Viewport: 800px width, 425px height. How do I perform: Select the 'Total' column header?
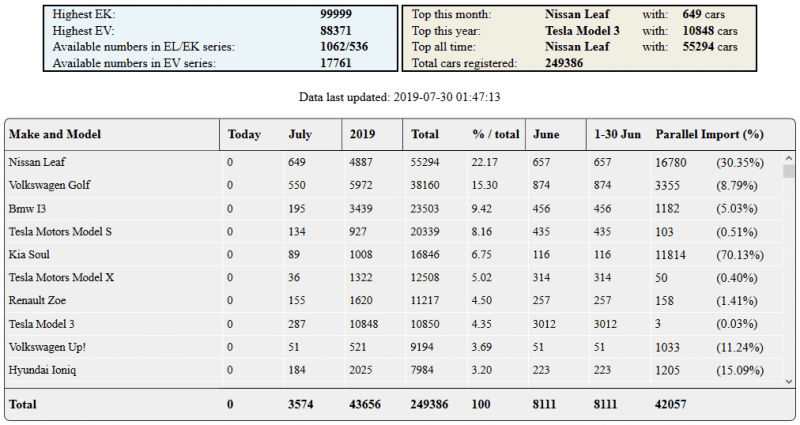coord(424,135)
